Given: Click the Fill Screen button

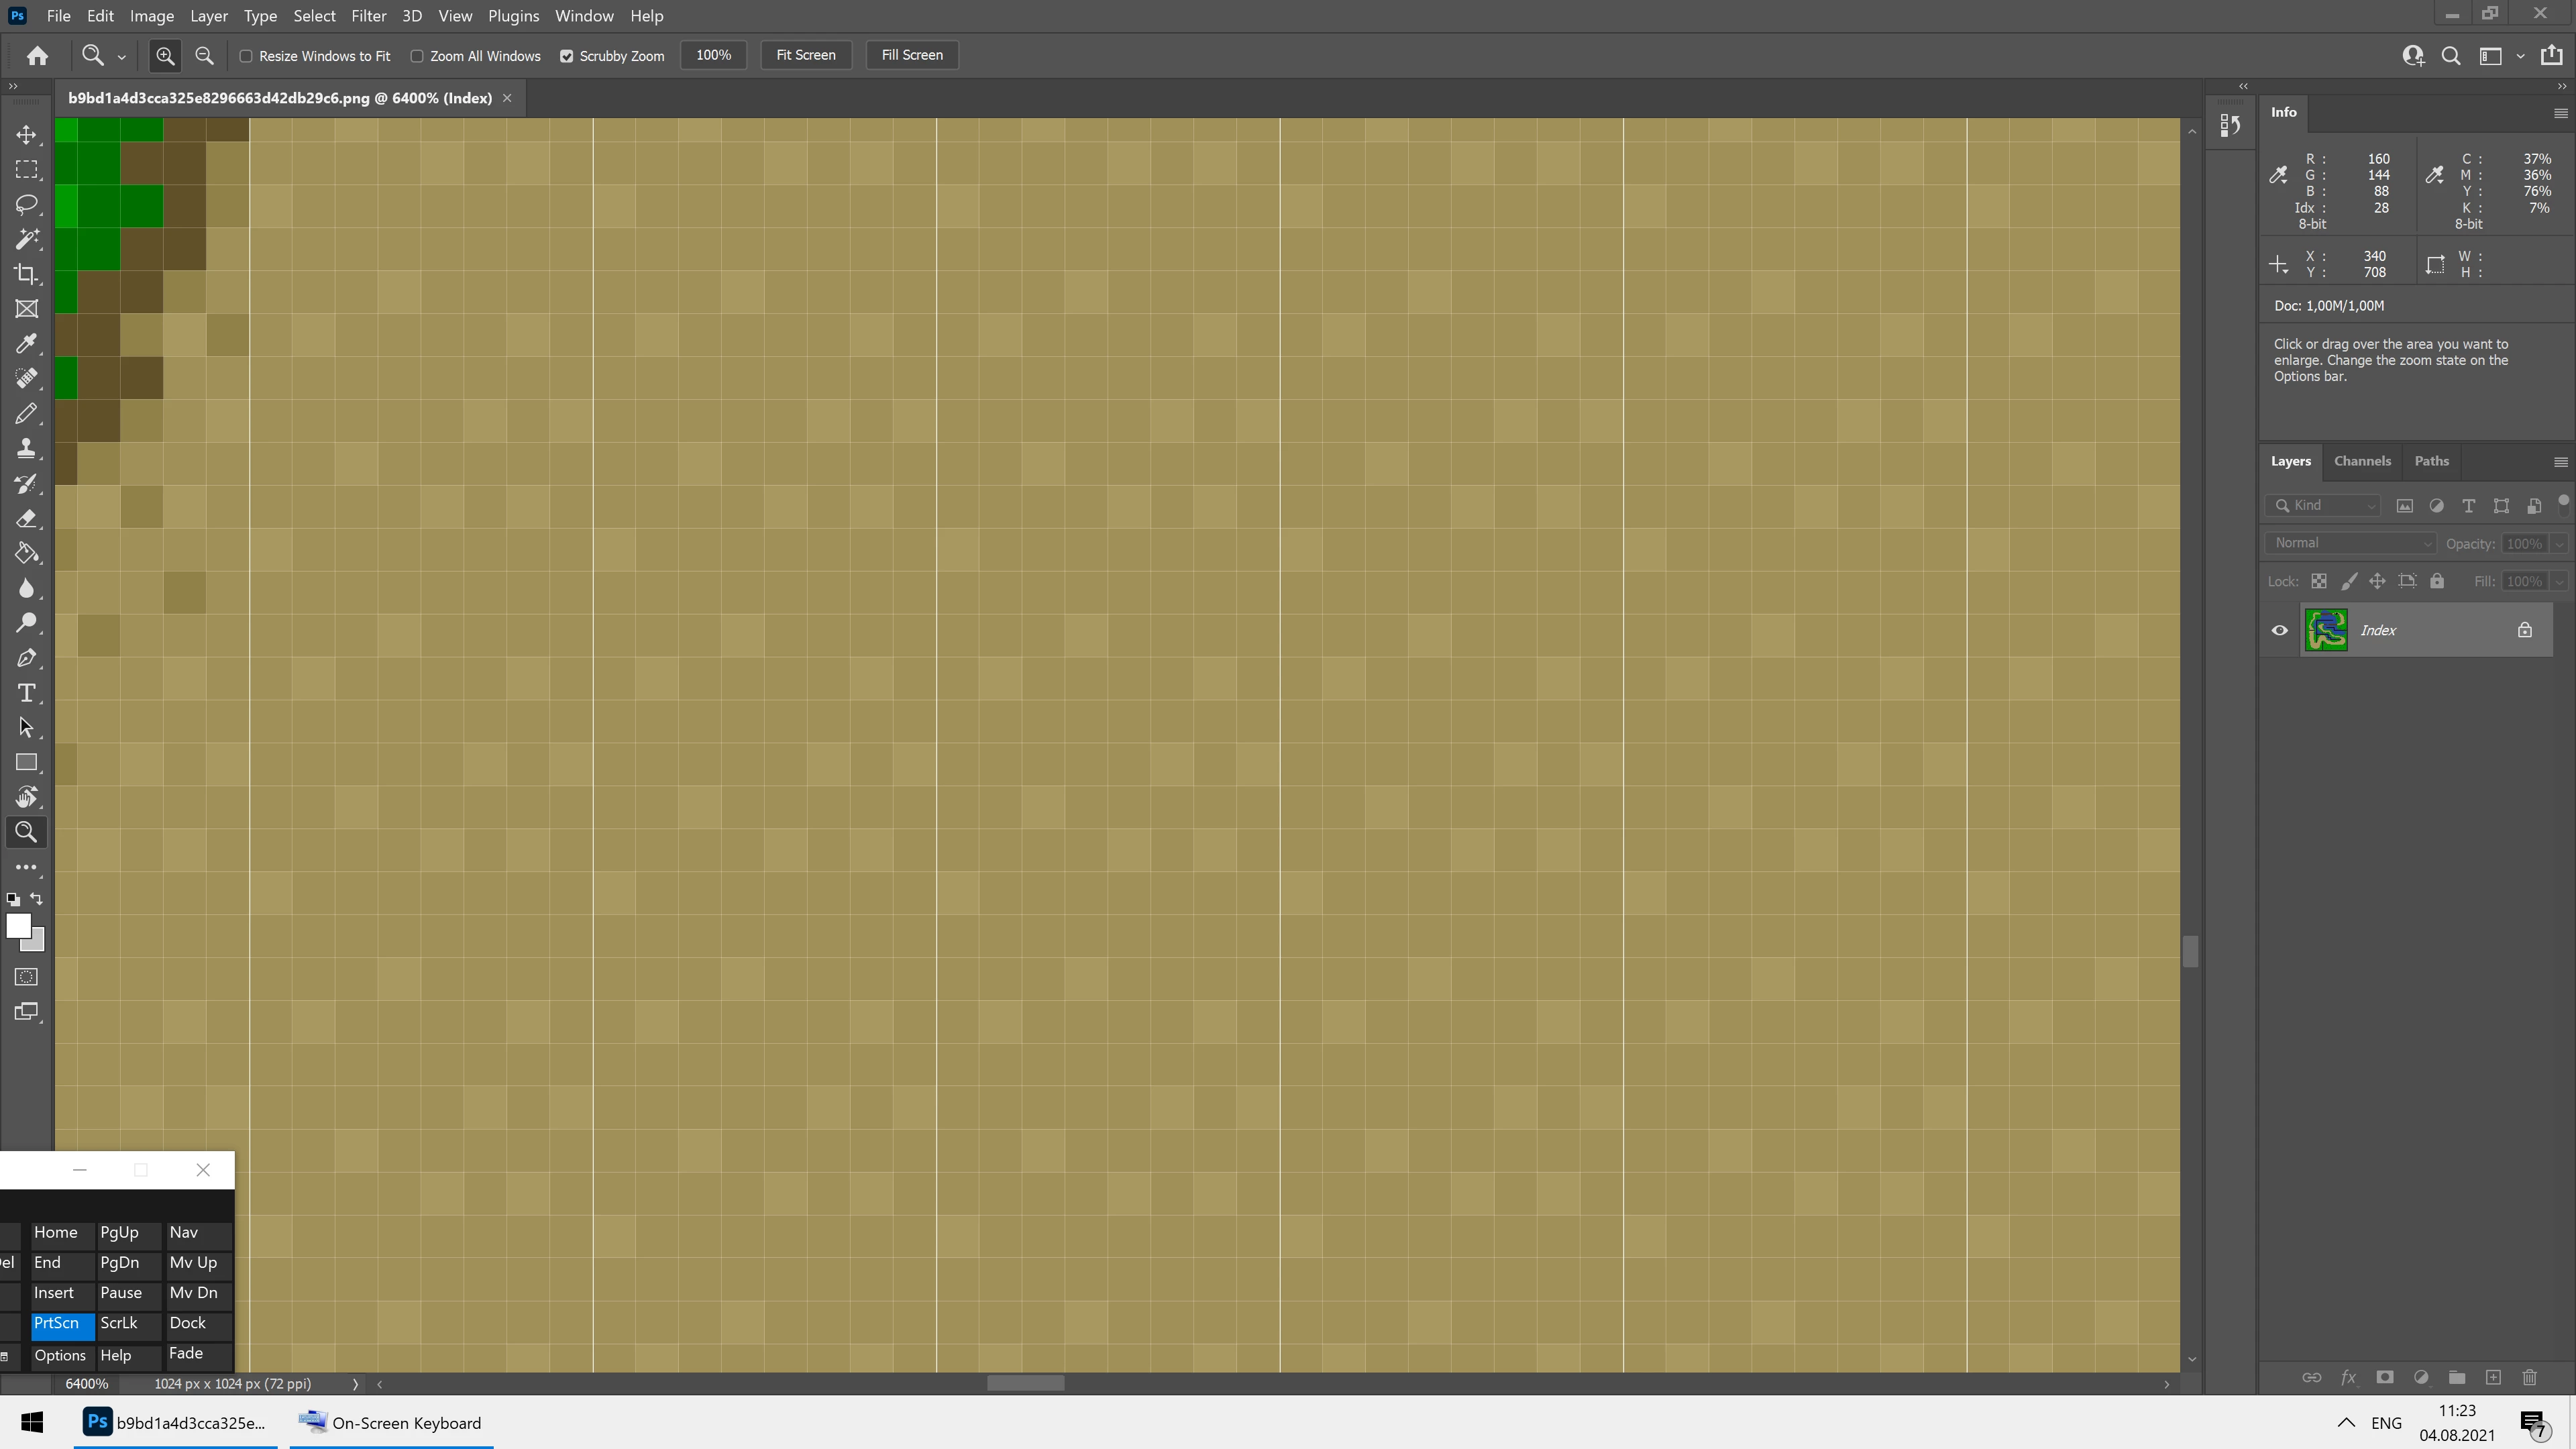Looking at the screenshot, I should 911,55.
